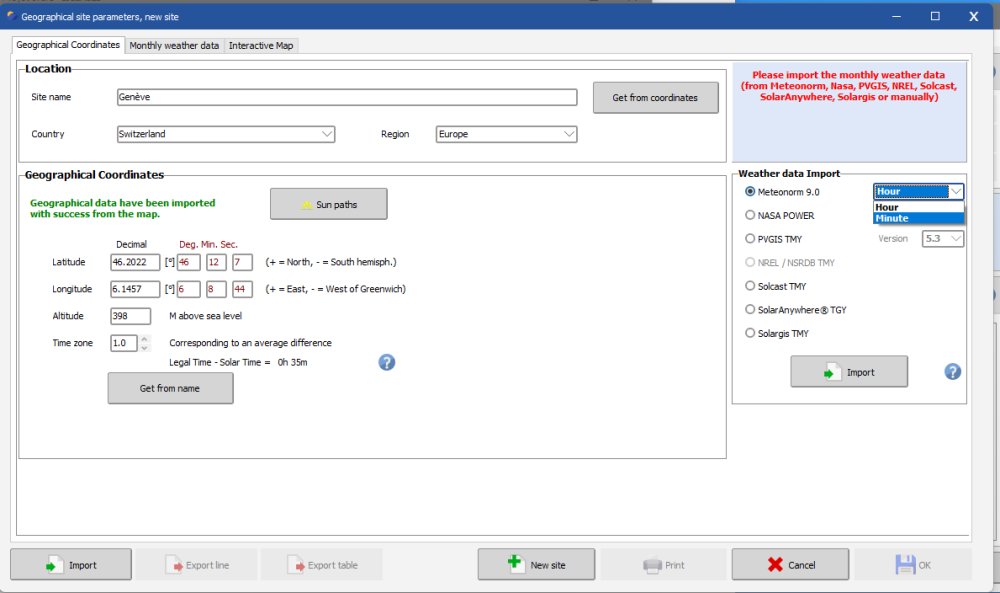Select the NASA POWER radio button
1000x593 pixels.
click(x=750, y=216)
